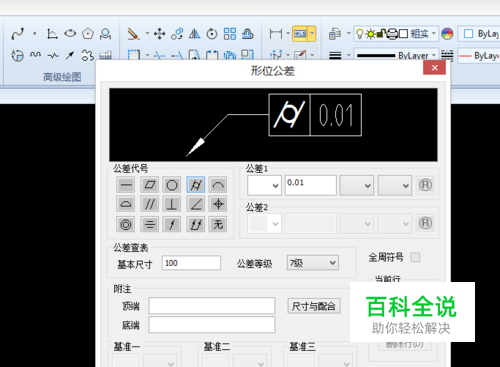The image size is (500, 367).
Task: Close the 形位公差 dialog
Action: point(434,68)
